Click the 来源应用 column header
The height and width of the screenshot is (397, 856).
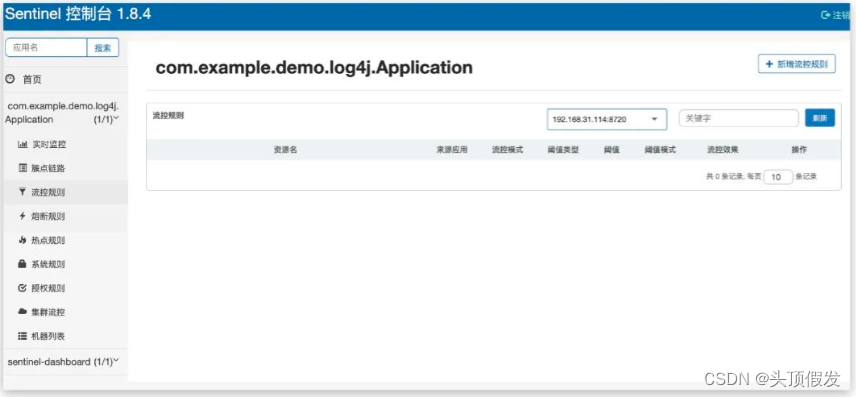(452, 150)
